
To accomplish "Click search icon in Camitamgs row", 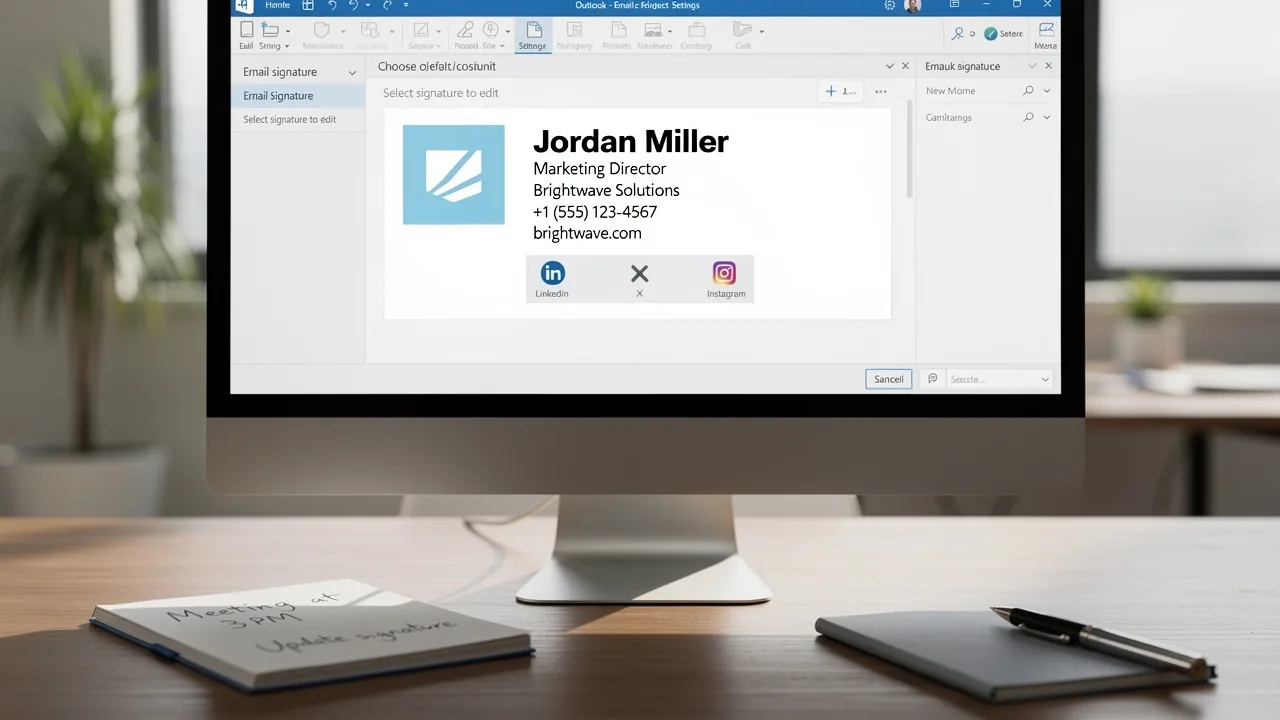I will pyautogui.click(x=1029, y=117).
